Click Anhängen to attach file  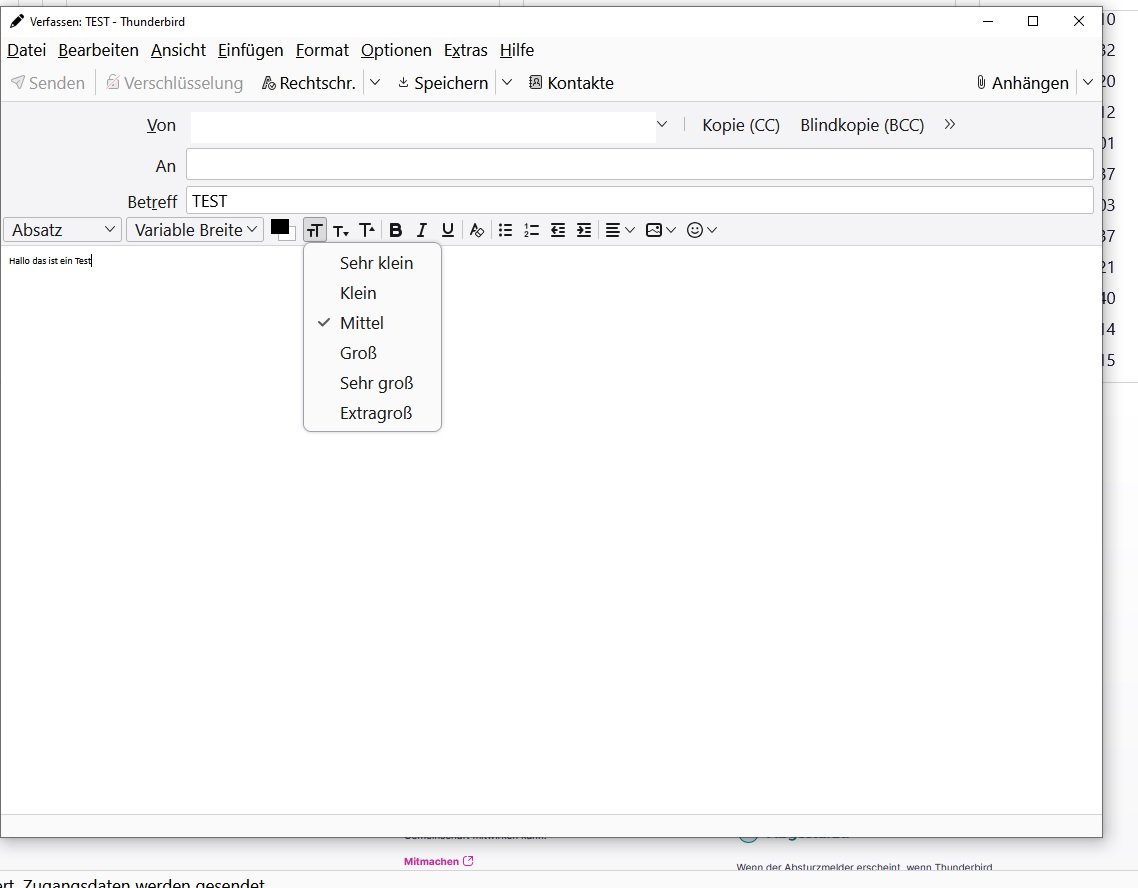(1023, 83)
